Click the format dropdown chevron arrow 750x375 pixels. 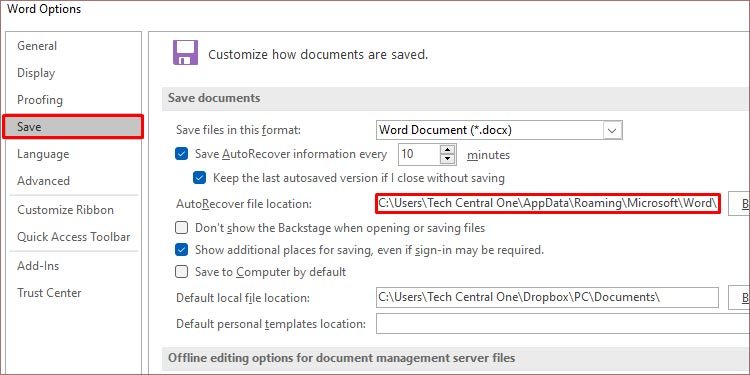pyautogui.click(x=612, y=130)
